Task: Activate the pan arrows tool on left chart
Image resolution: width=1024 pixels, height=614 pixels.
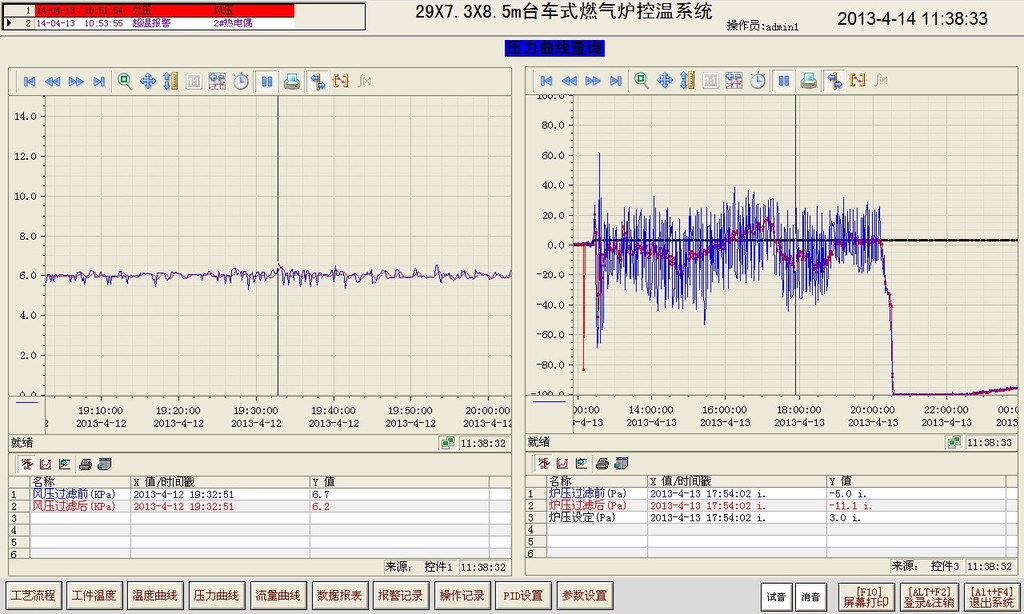Action: pos(148,81)
